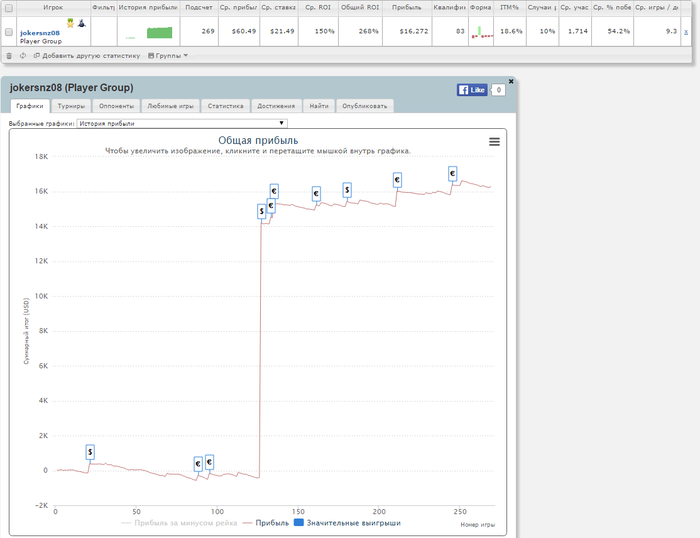
Task: Sort by the Форма column header
Action: 481,8
